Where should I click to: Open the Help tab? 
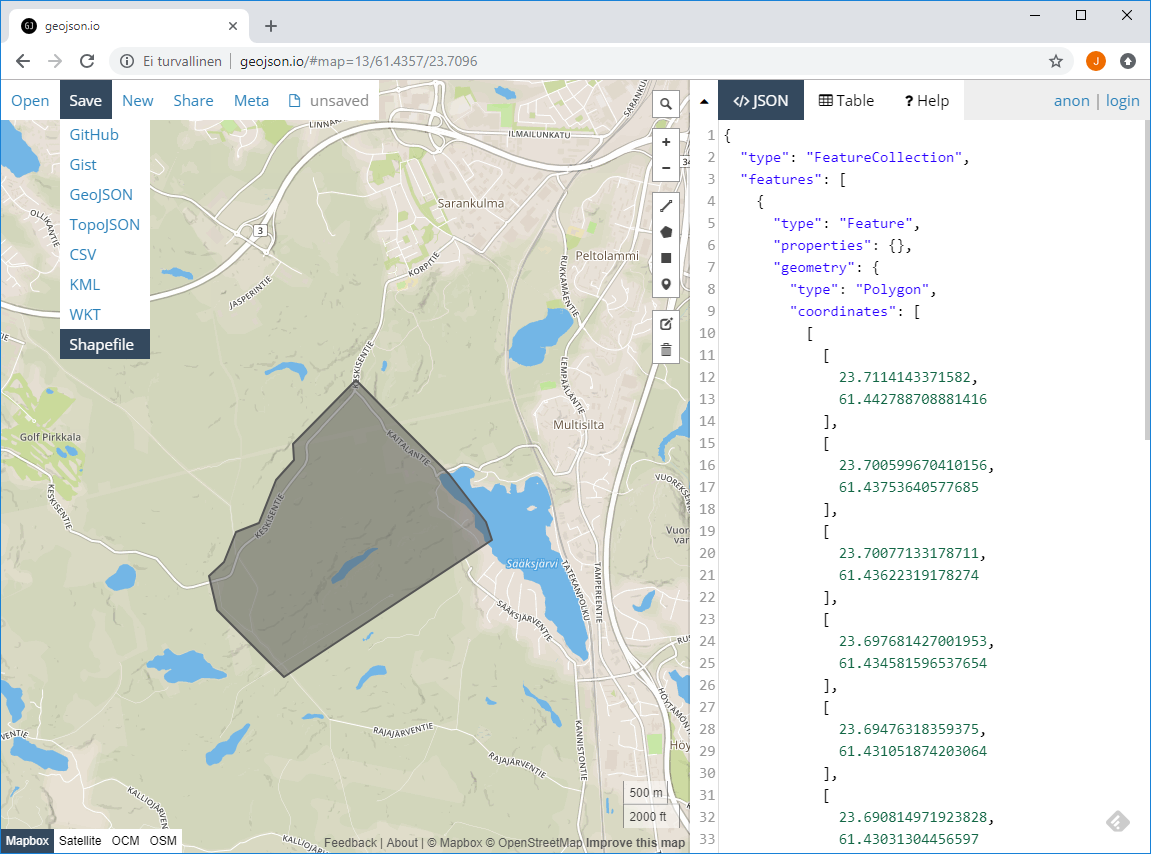[x=926, y=101]
